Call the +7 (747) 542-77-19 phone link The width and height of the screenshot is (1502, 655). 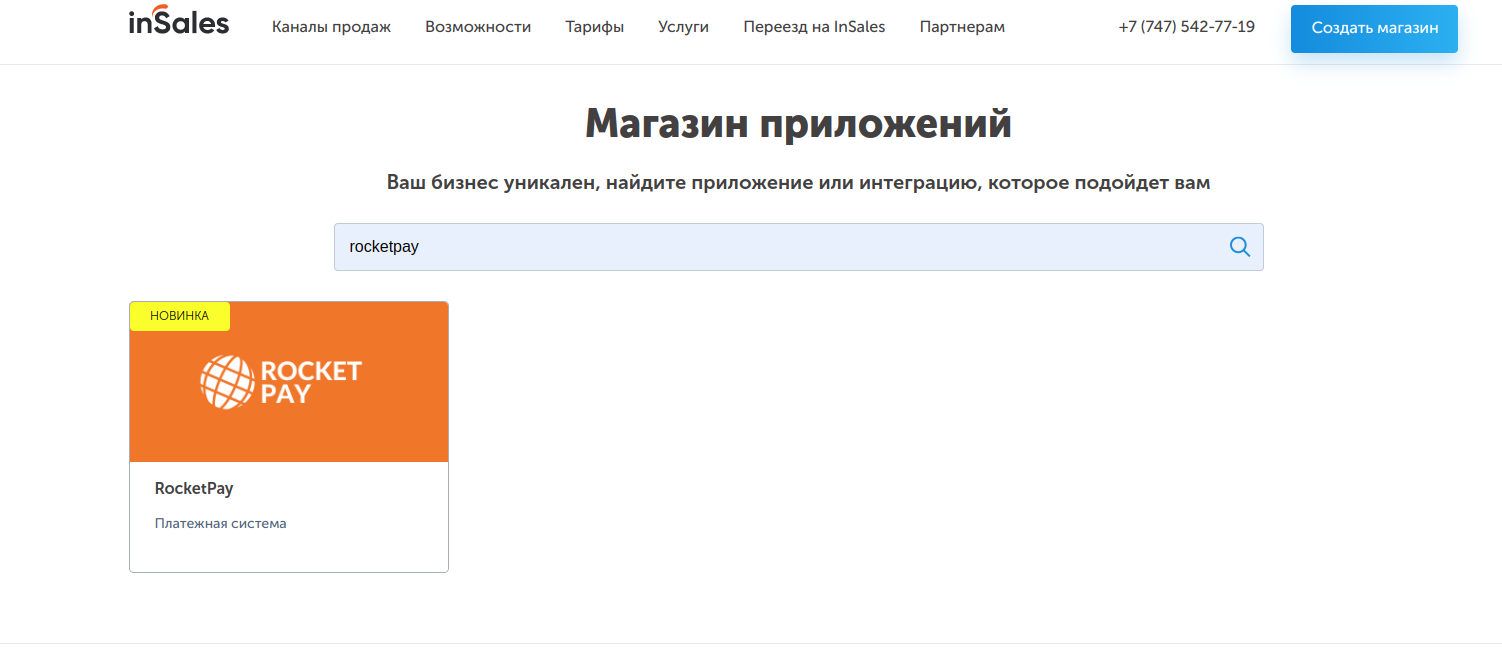click(1187, 27)
